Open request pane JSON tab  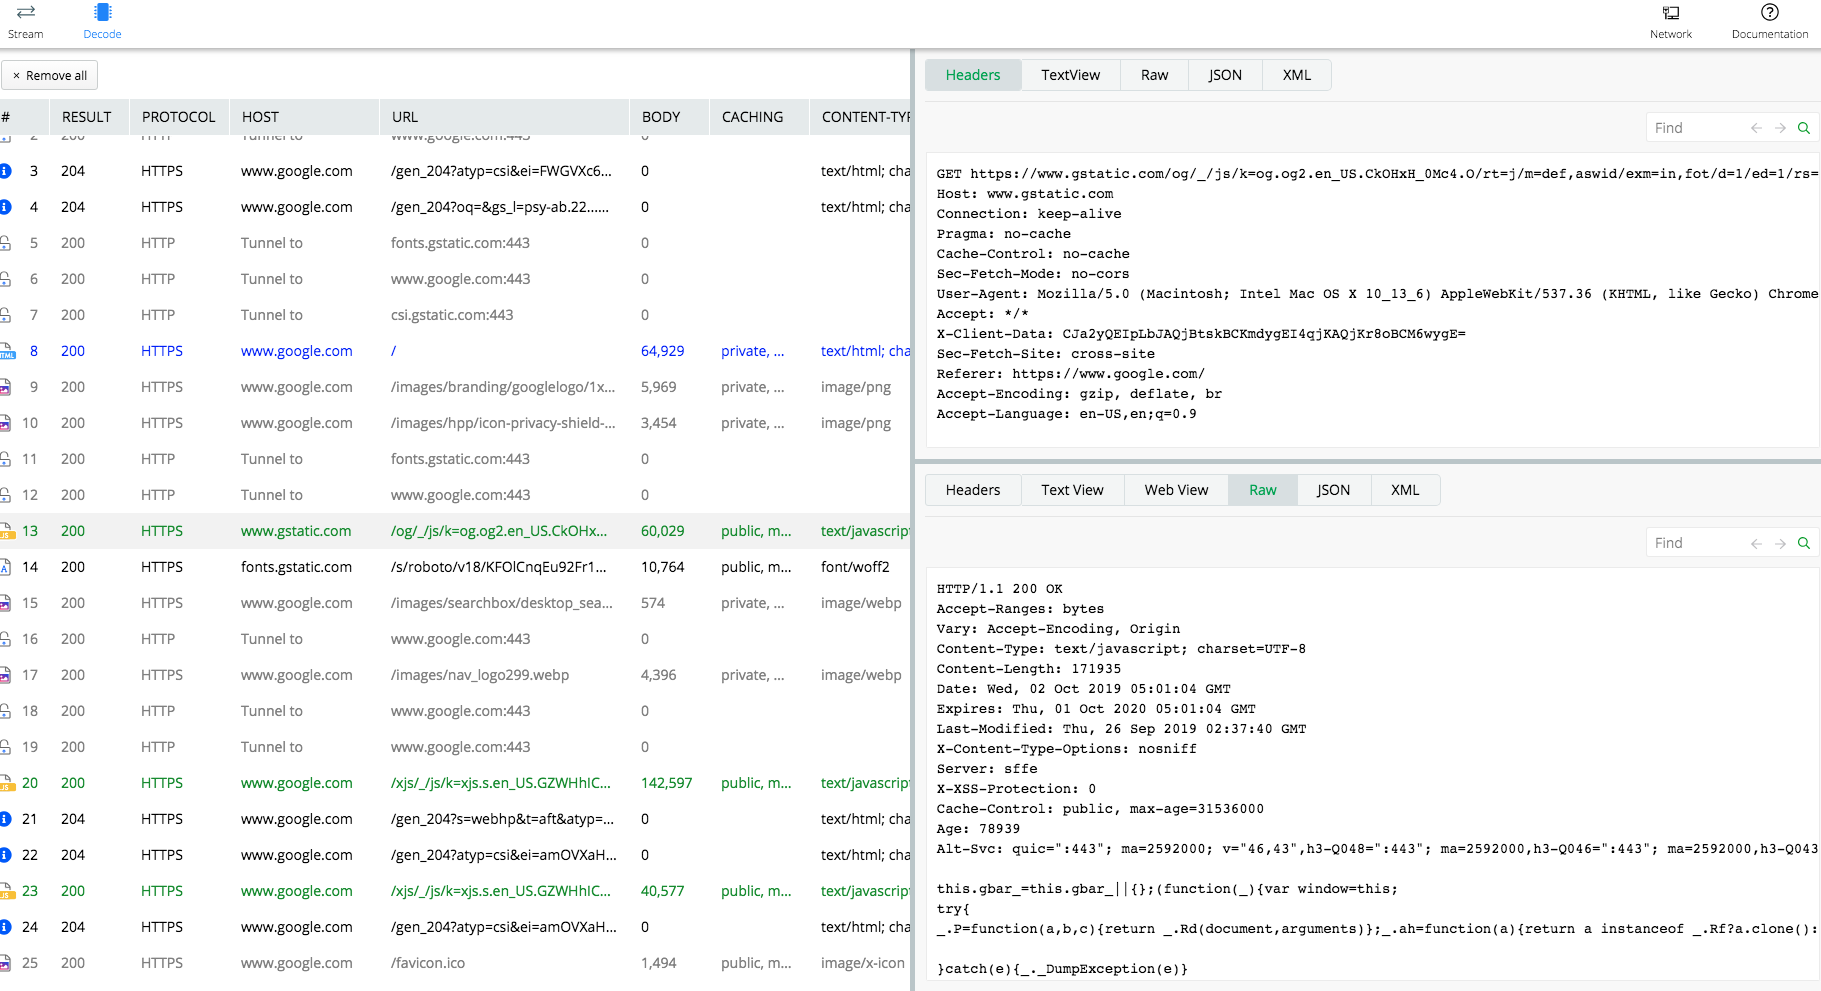1225,75
